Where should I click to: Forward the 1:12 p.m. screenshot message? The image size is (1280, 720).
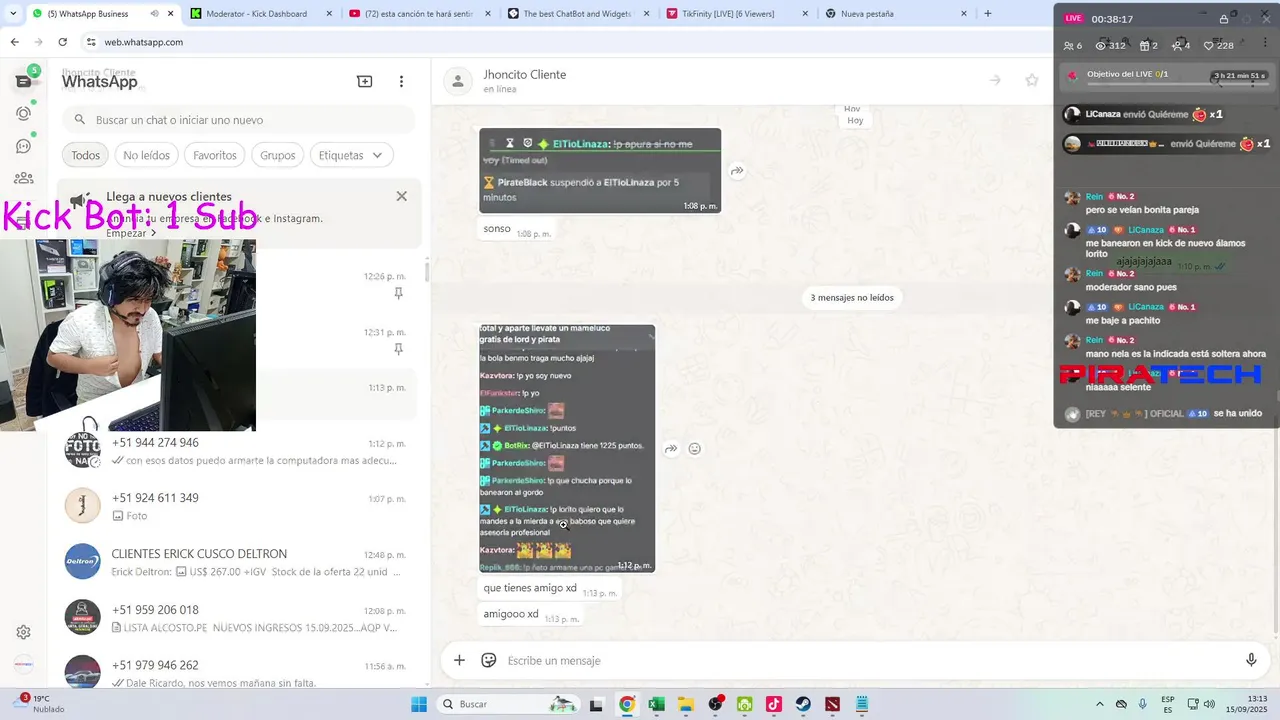point(671,449)
